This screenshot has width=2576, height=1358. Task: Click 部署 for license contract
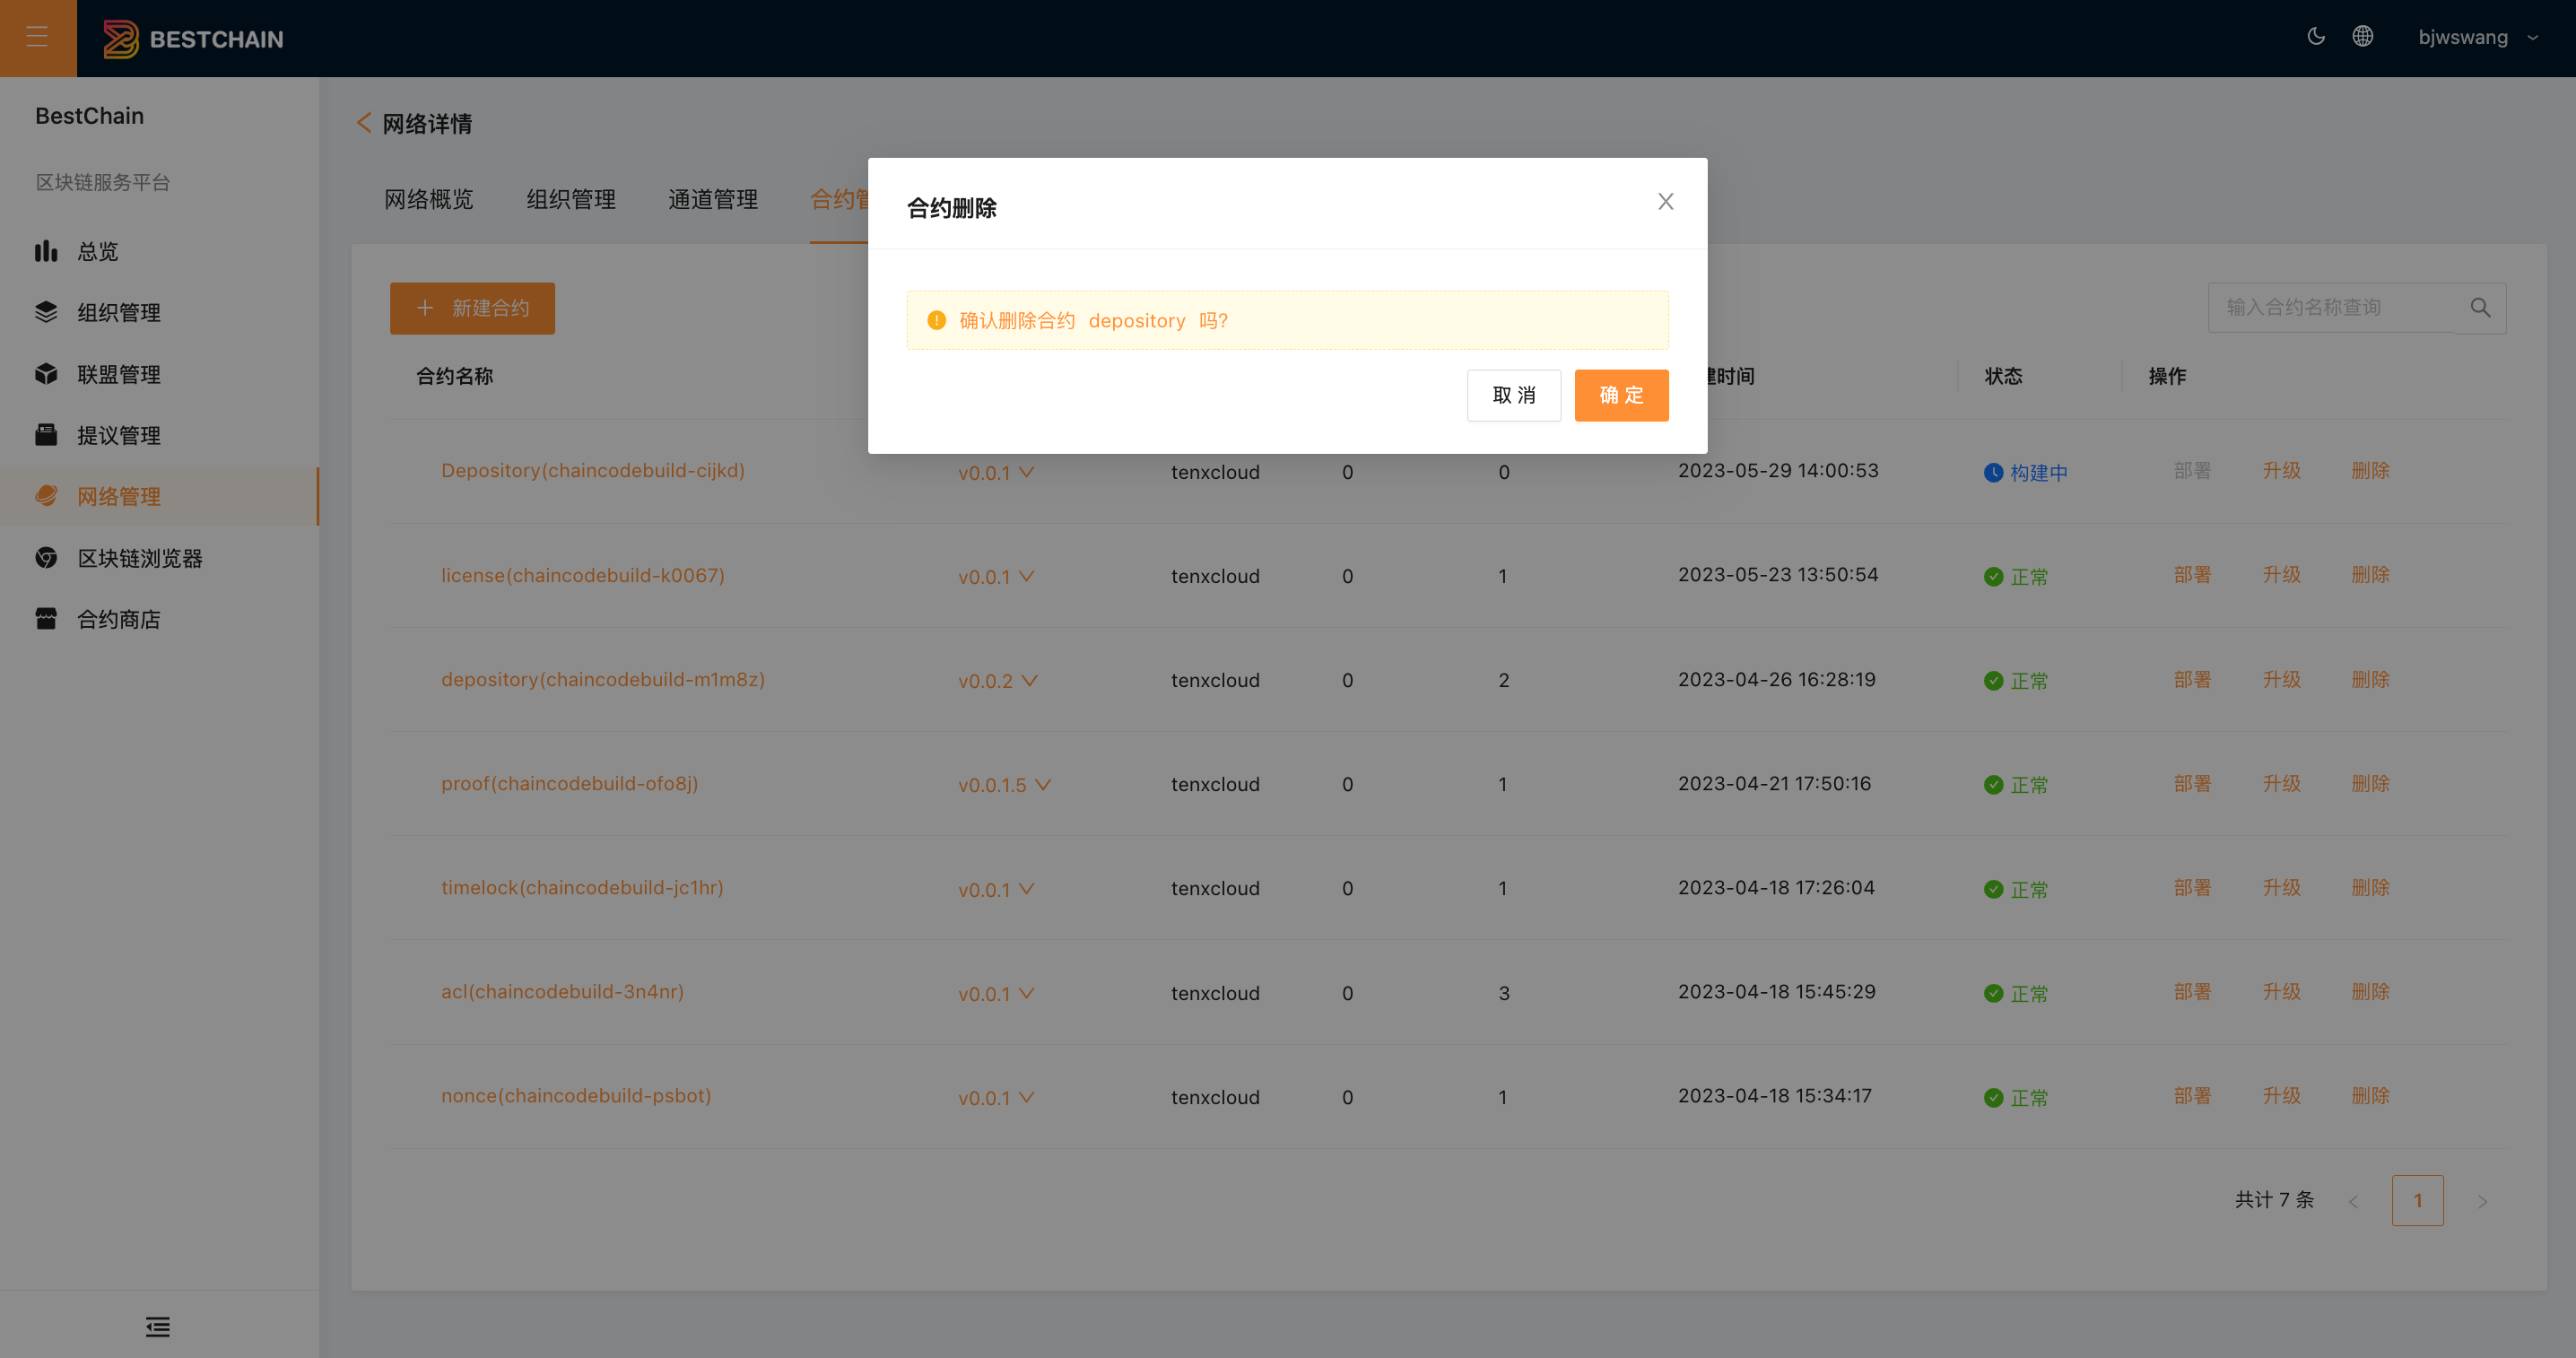[x=2192, y=575]
